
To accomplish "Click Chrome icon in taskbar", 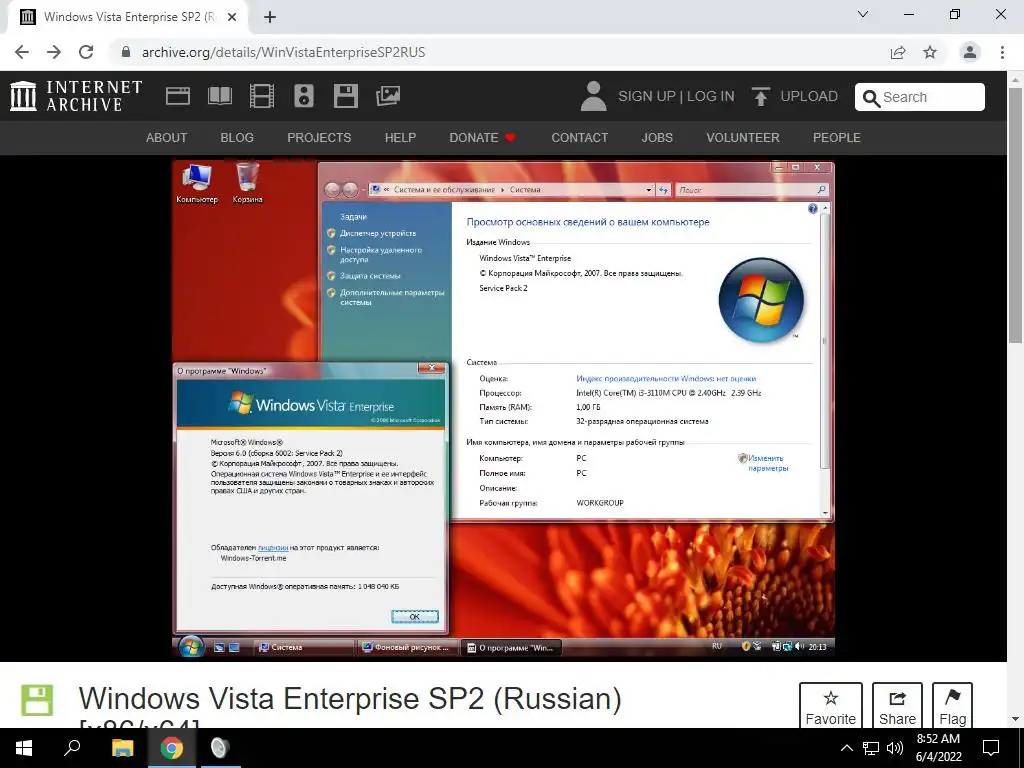I will pyautogui.click(x=172, y=748).
